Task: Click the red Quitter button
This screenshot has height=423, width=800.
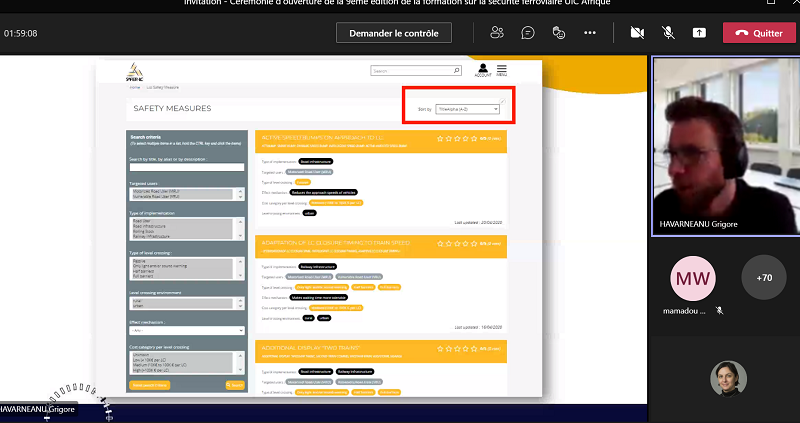Action: point(759,33)
